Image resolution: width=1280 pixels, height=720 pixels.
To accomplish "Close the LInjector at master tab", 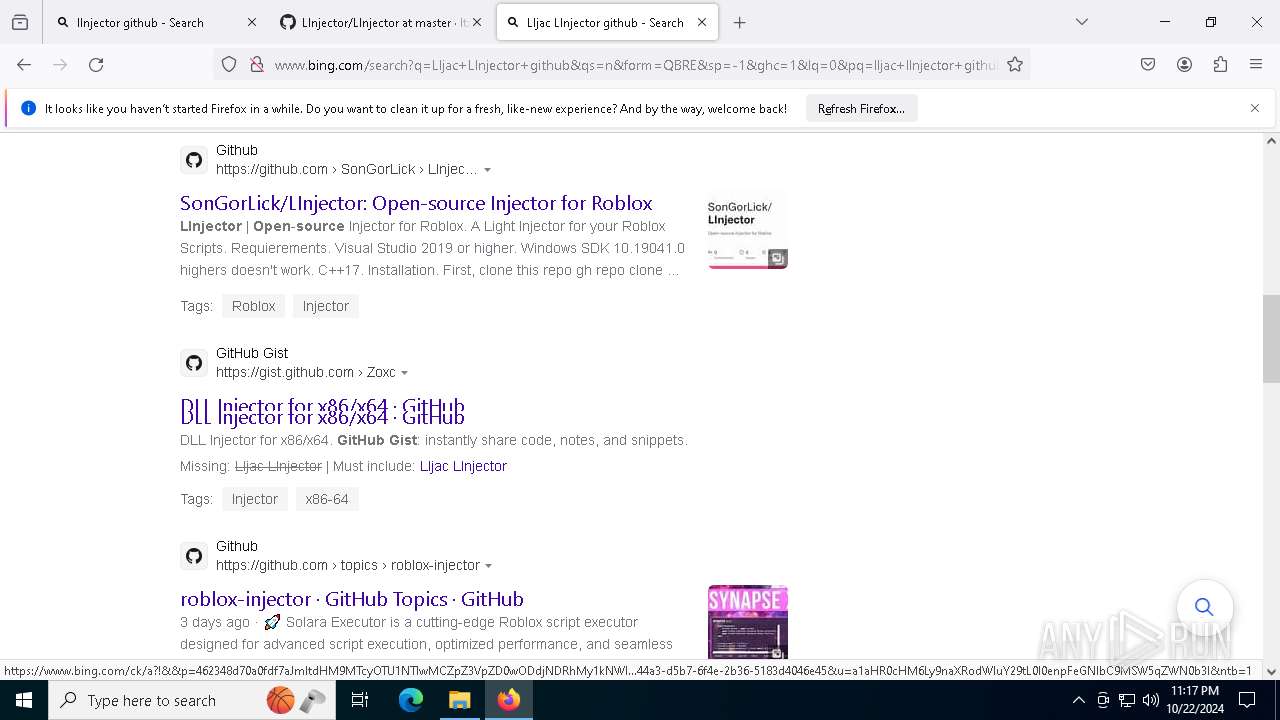I will [477, 22].
